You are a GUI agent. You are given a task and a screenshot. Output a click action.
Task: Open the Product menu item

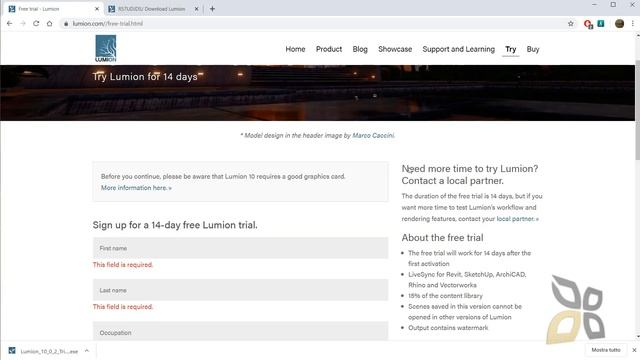point(329,49)
